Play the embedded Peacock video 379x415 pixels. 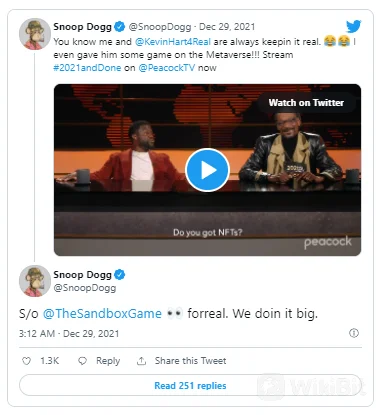(207, 170)
